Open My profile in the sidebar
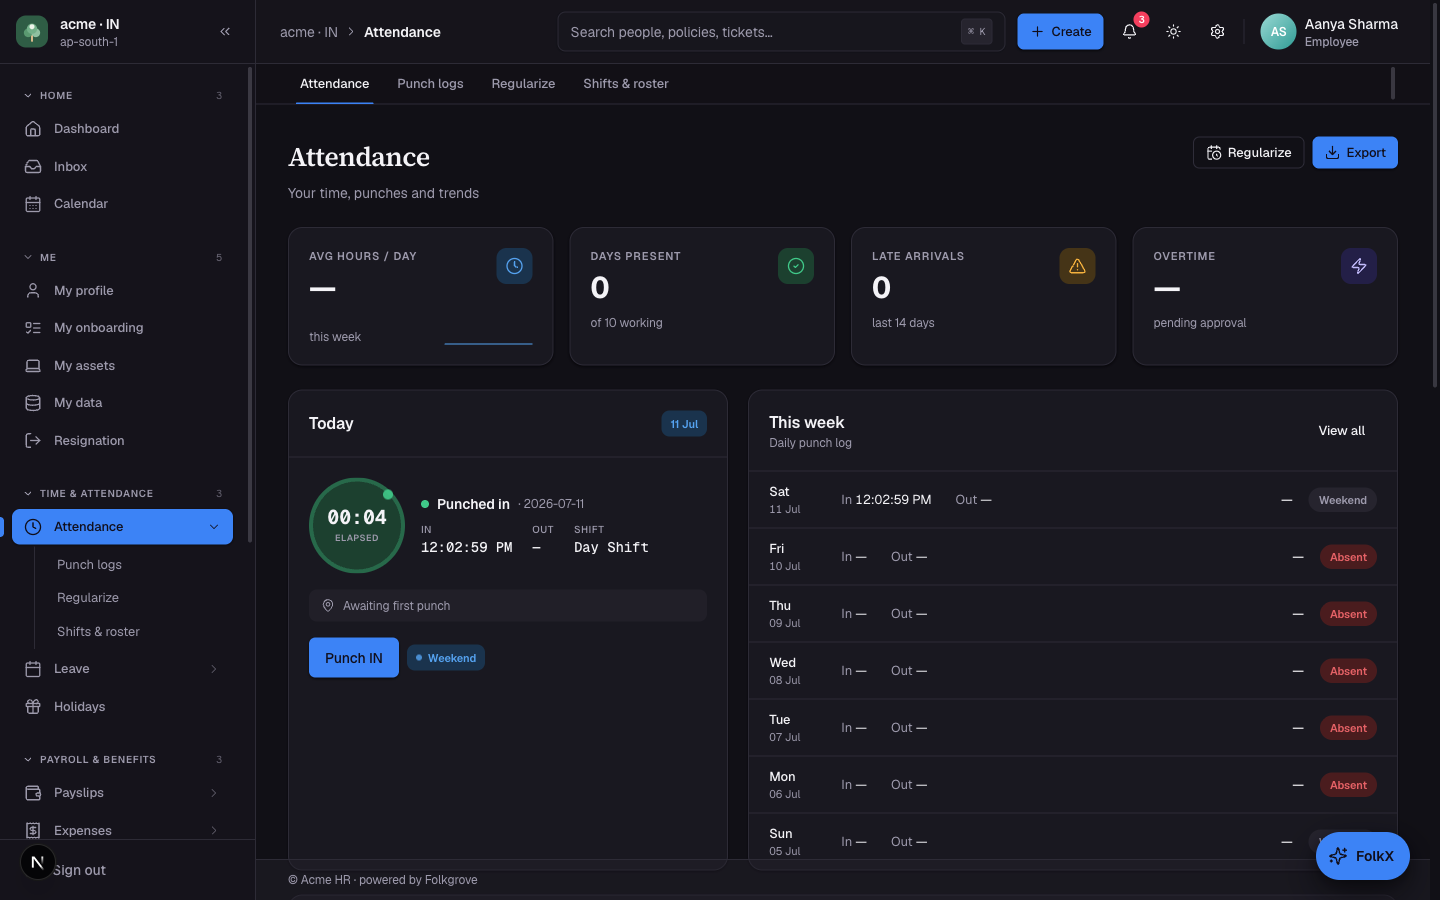 pos(122,291)
